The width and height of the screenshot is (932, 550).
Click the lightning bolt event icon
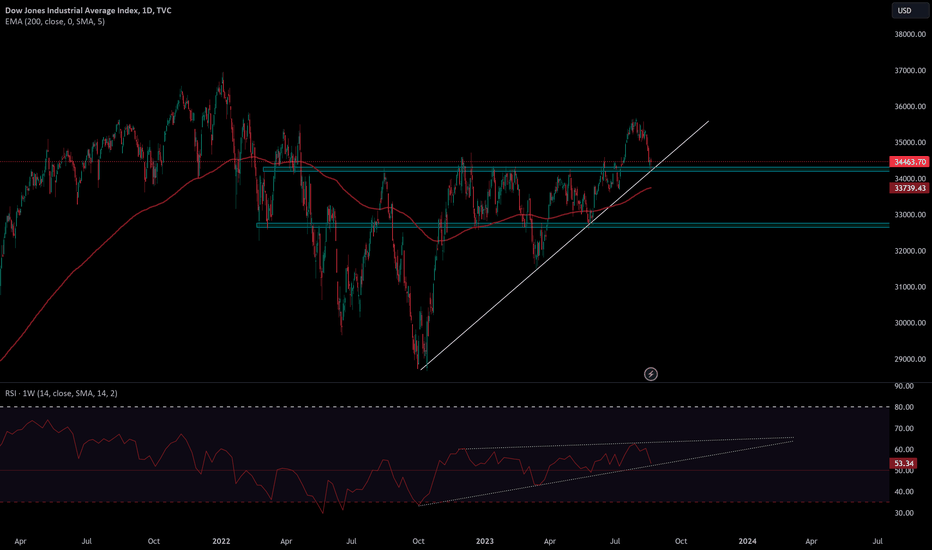651,374
